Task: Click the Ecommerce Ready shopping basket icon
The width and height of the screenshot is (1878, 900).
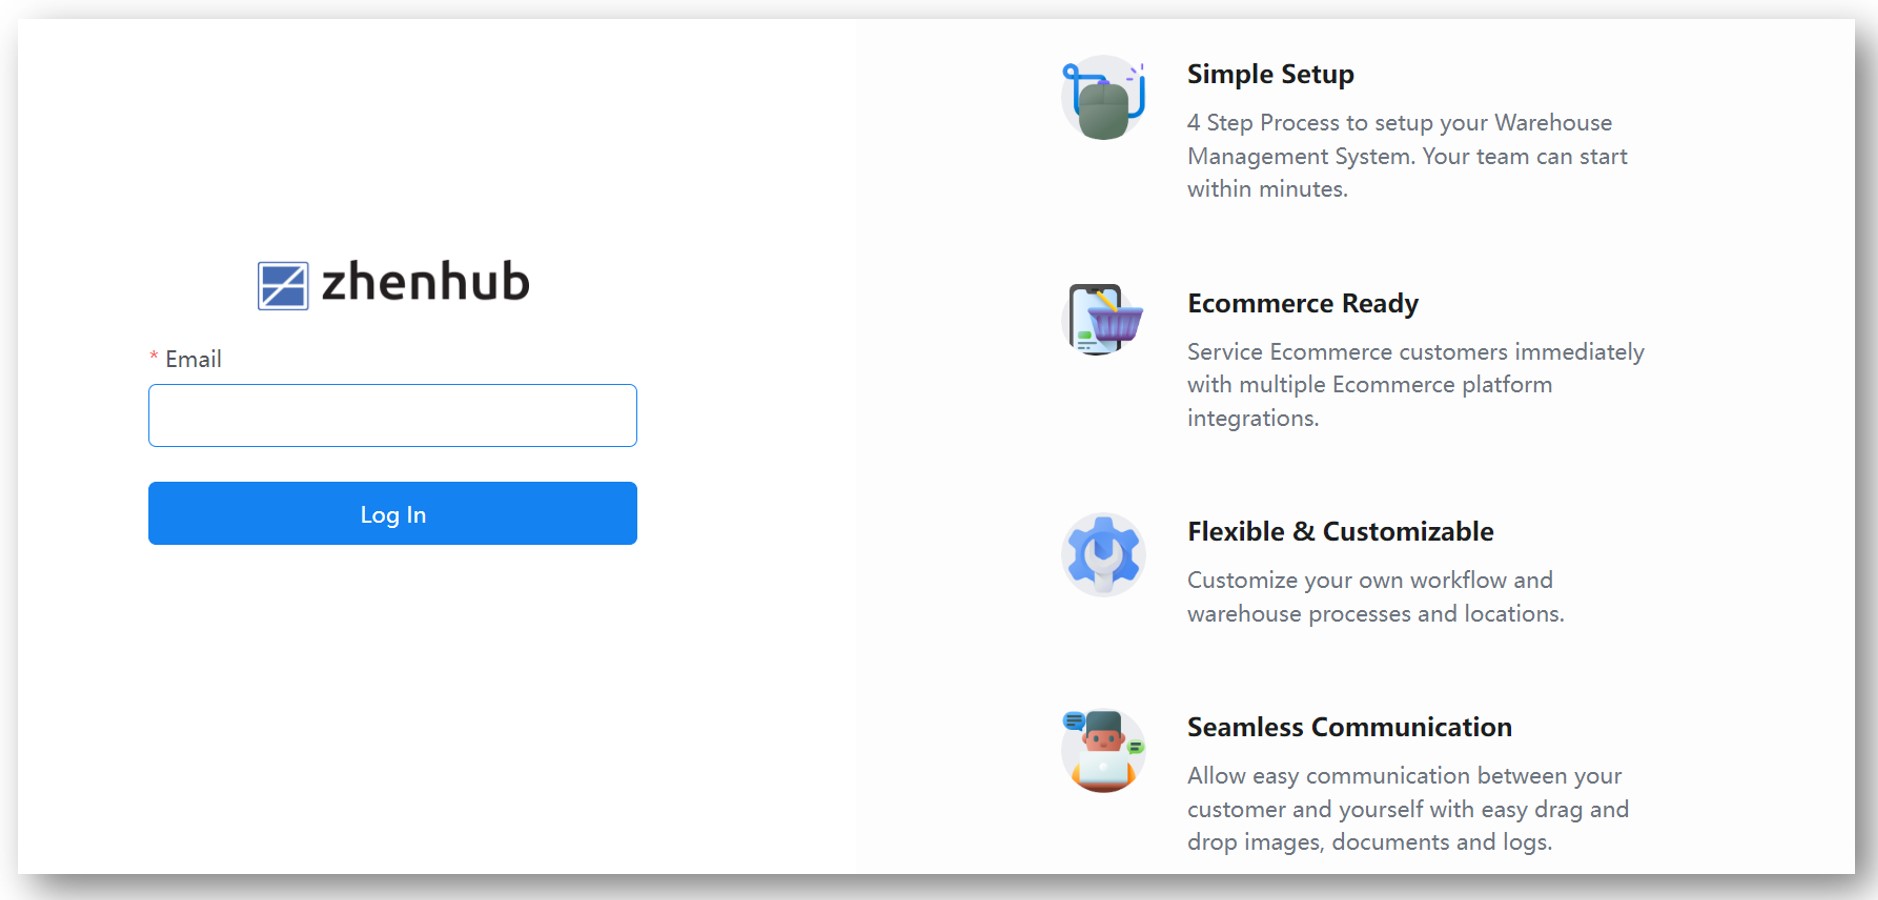Action: [1103, 320]
